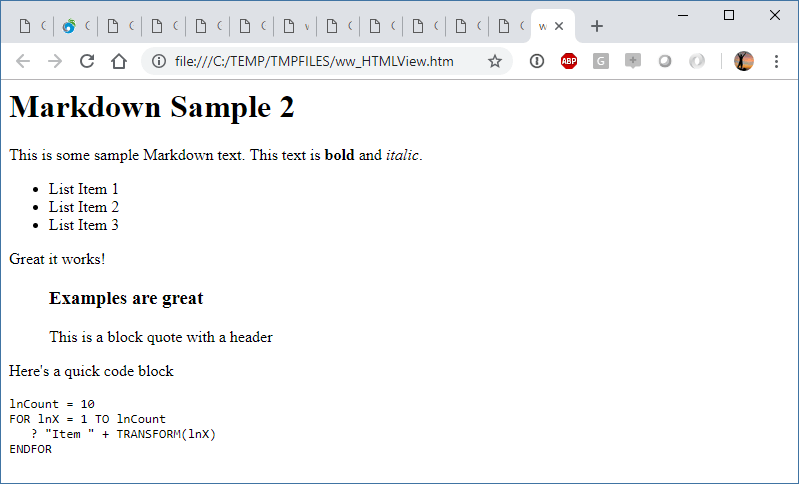Navigate back with the back arrow
The width and height of the screenshot is (799, 484).
[x=23, y=61]
